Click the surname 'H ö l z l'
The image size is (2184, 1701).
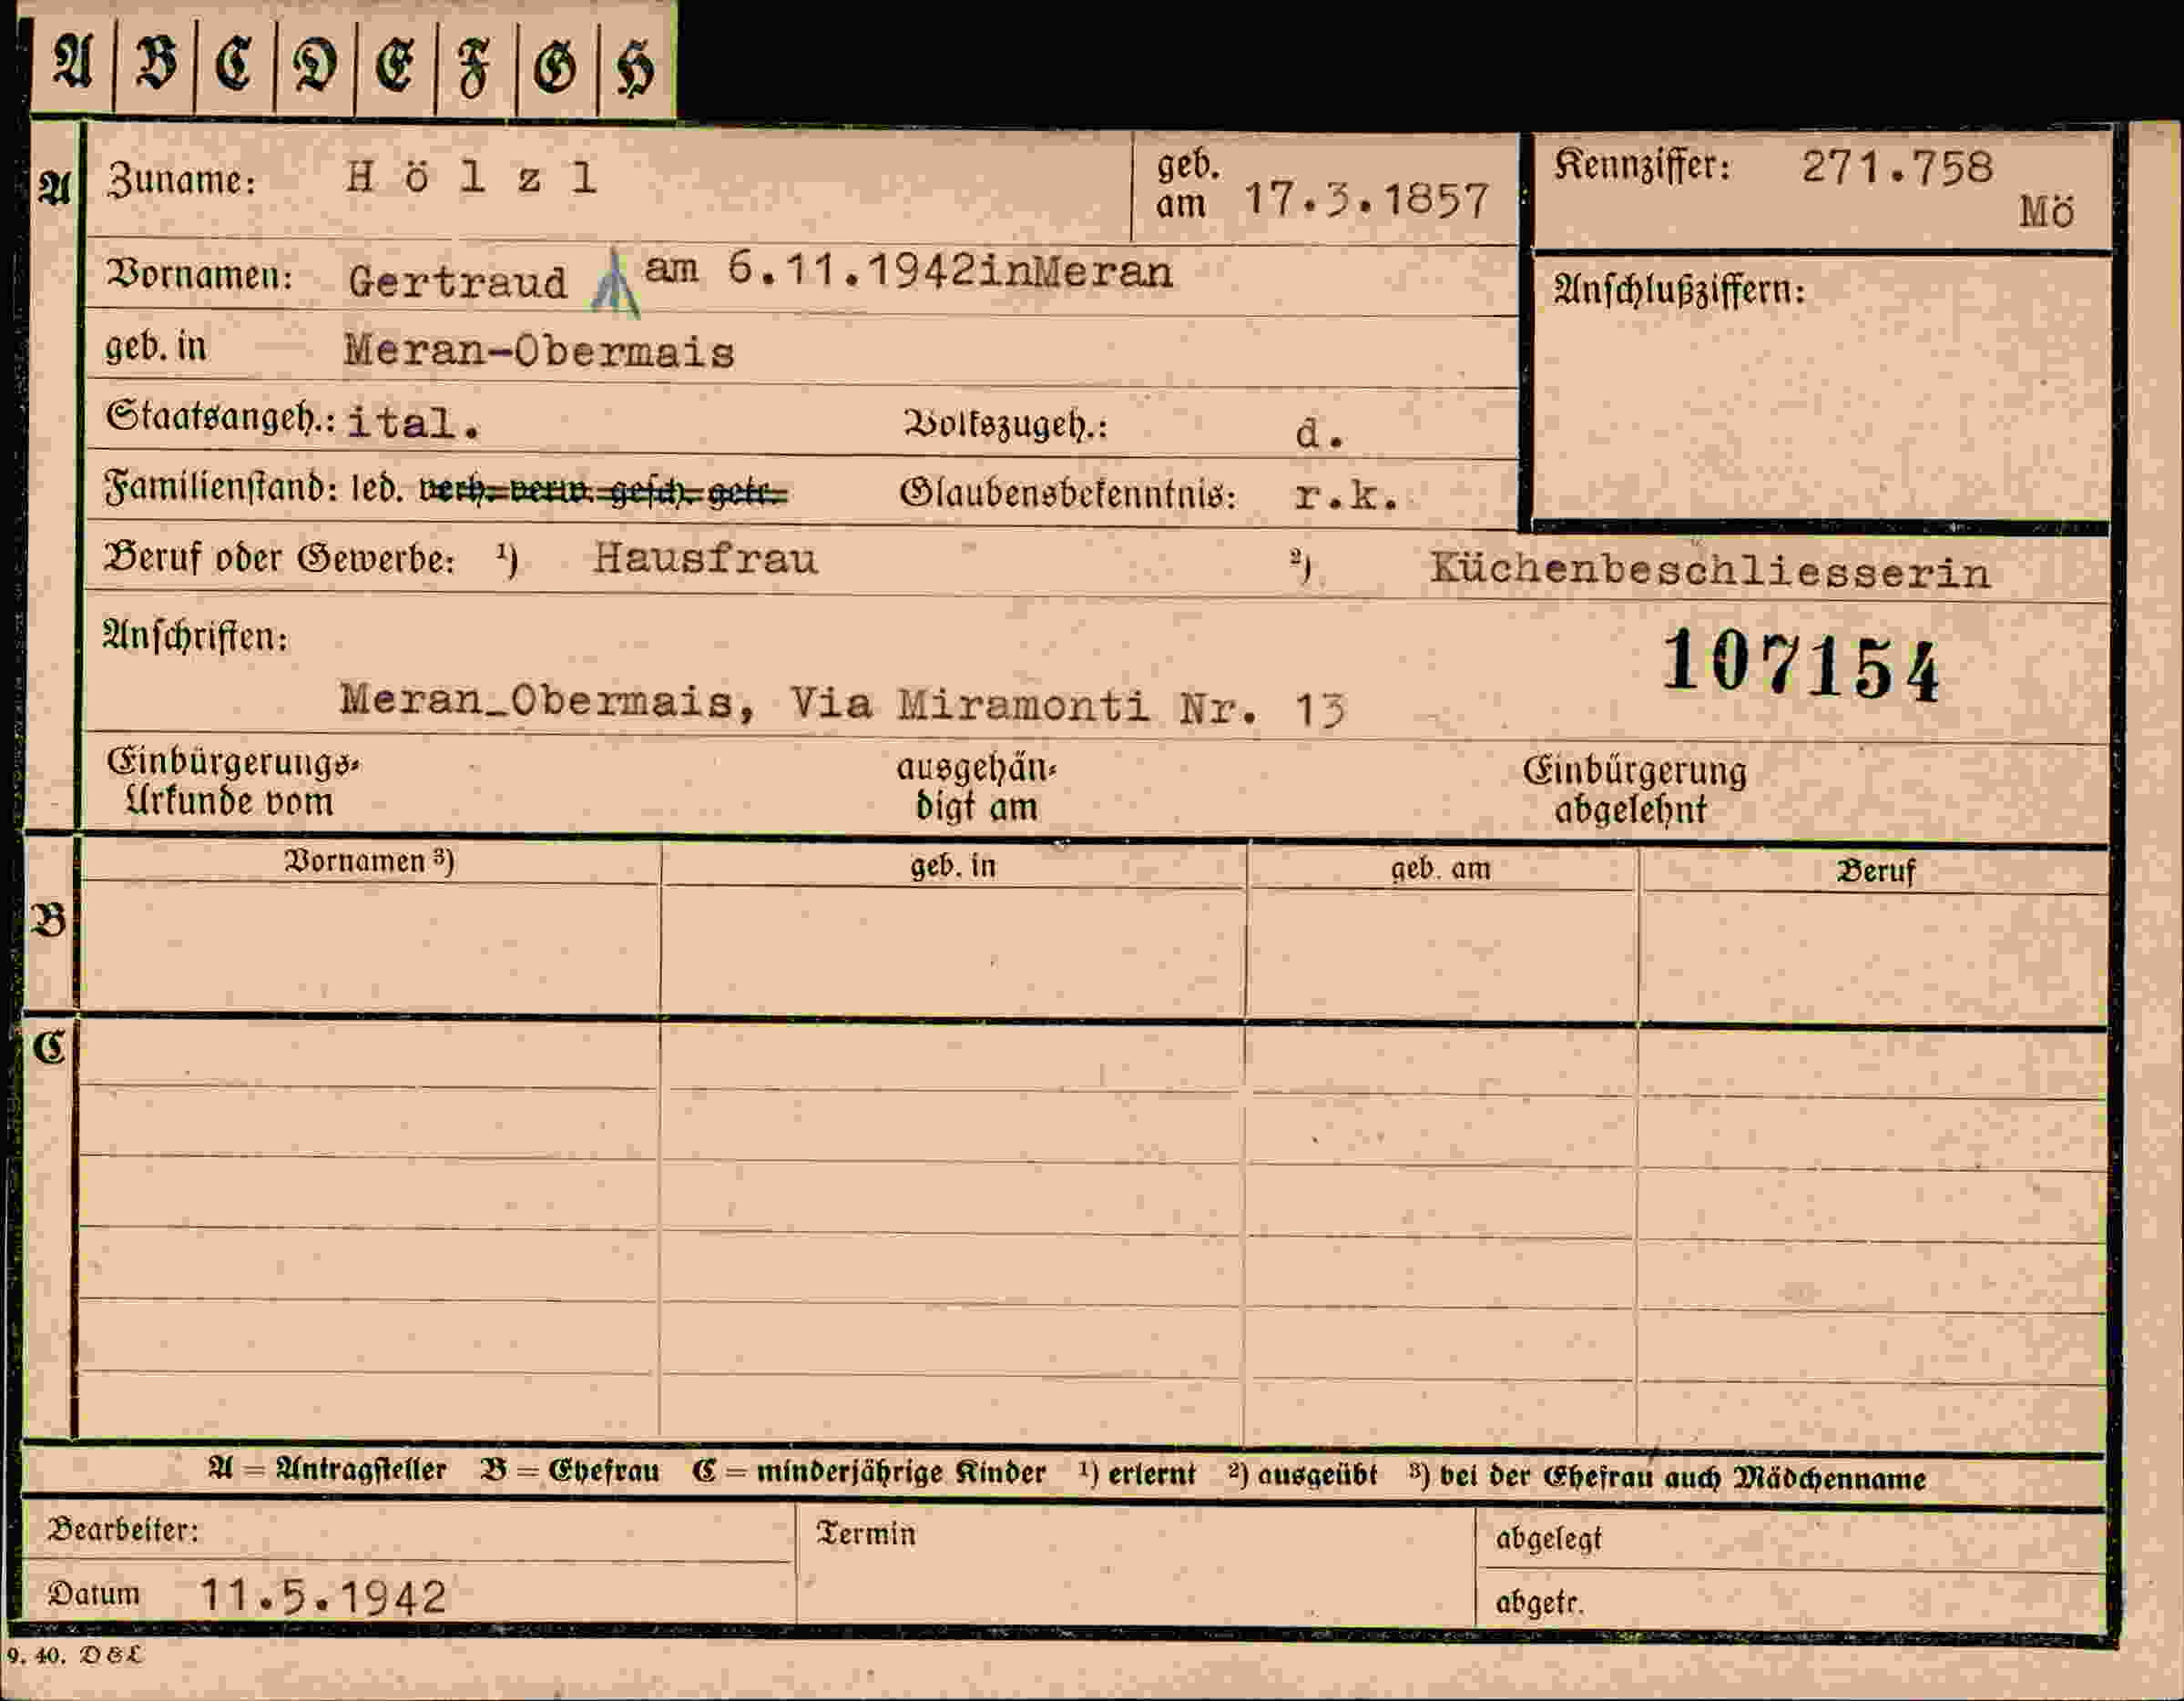[x=472, y=178]
